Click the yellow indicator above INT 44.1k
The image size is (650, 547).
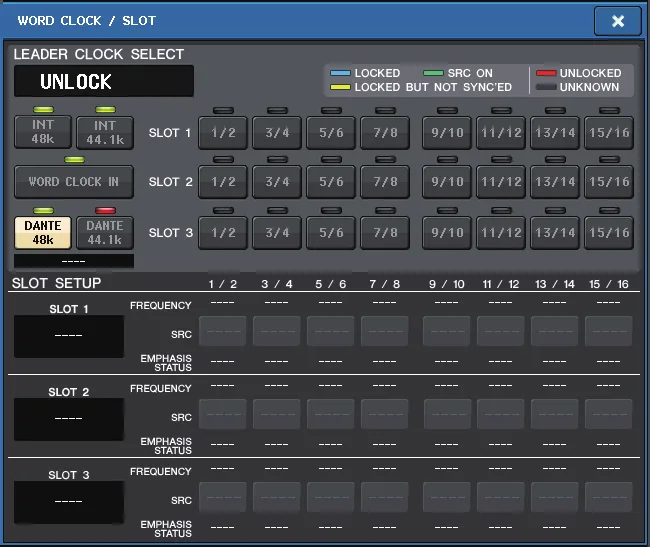tap(105, 110)
